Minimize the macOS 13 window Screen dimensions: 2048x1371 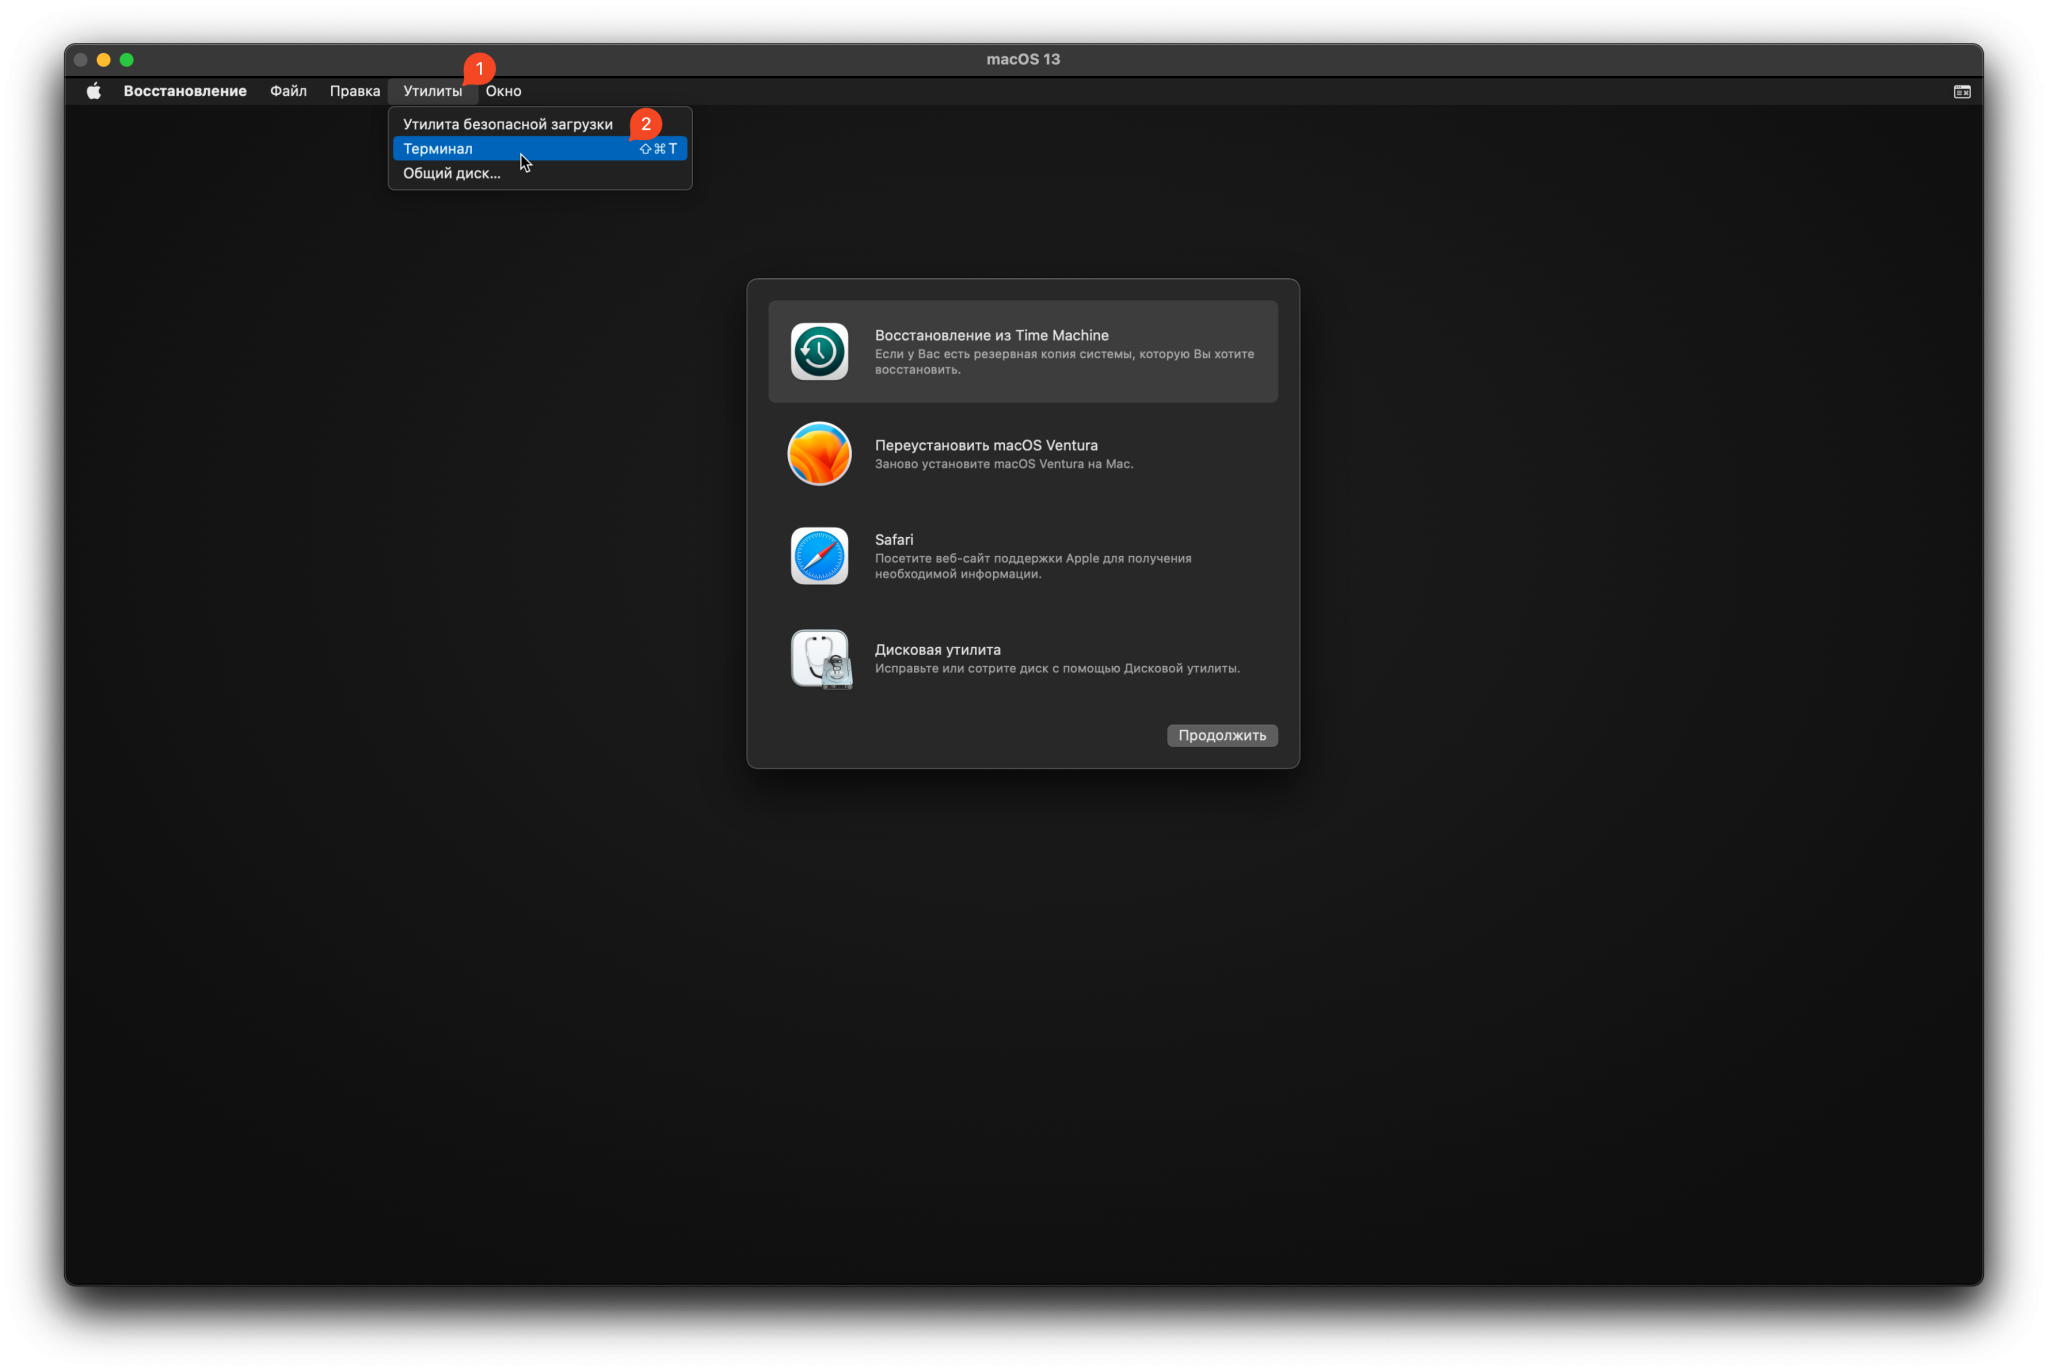tap(103, 60)
